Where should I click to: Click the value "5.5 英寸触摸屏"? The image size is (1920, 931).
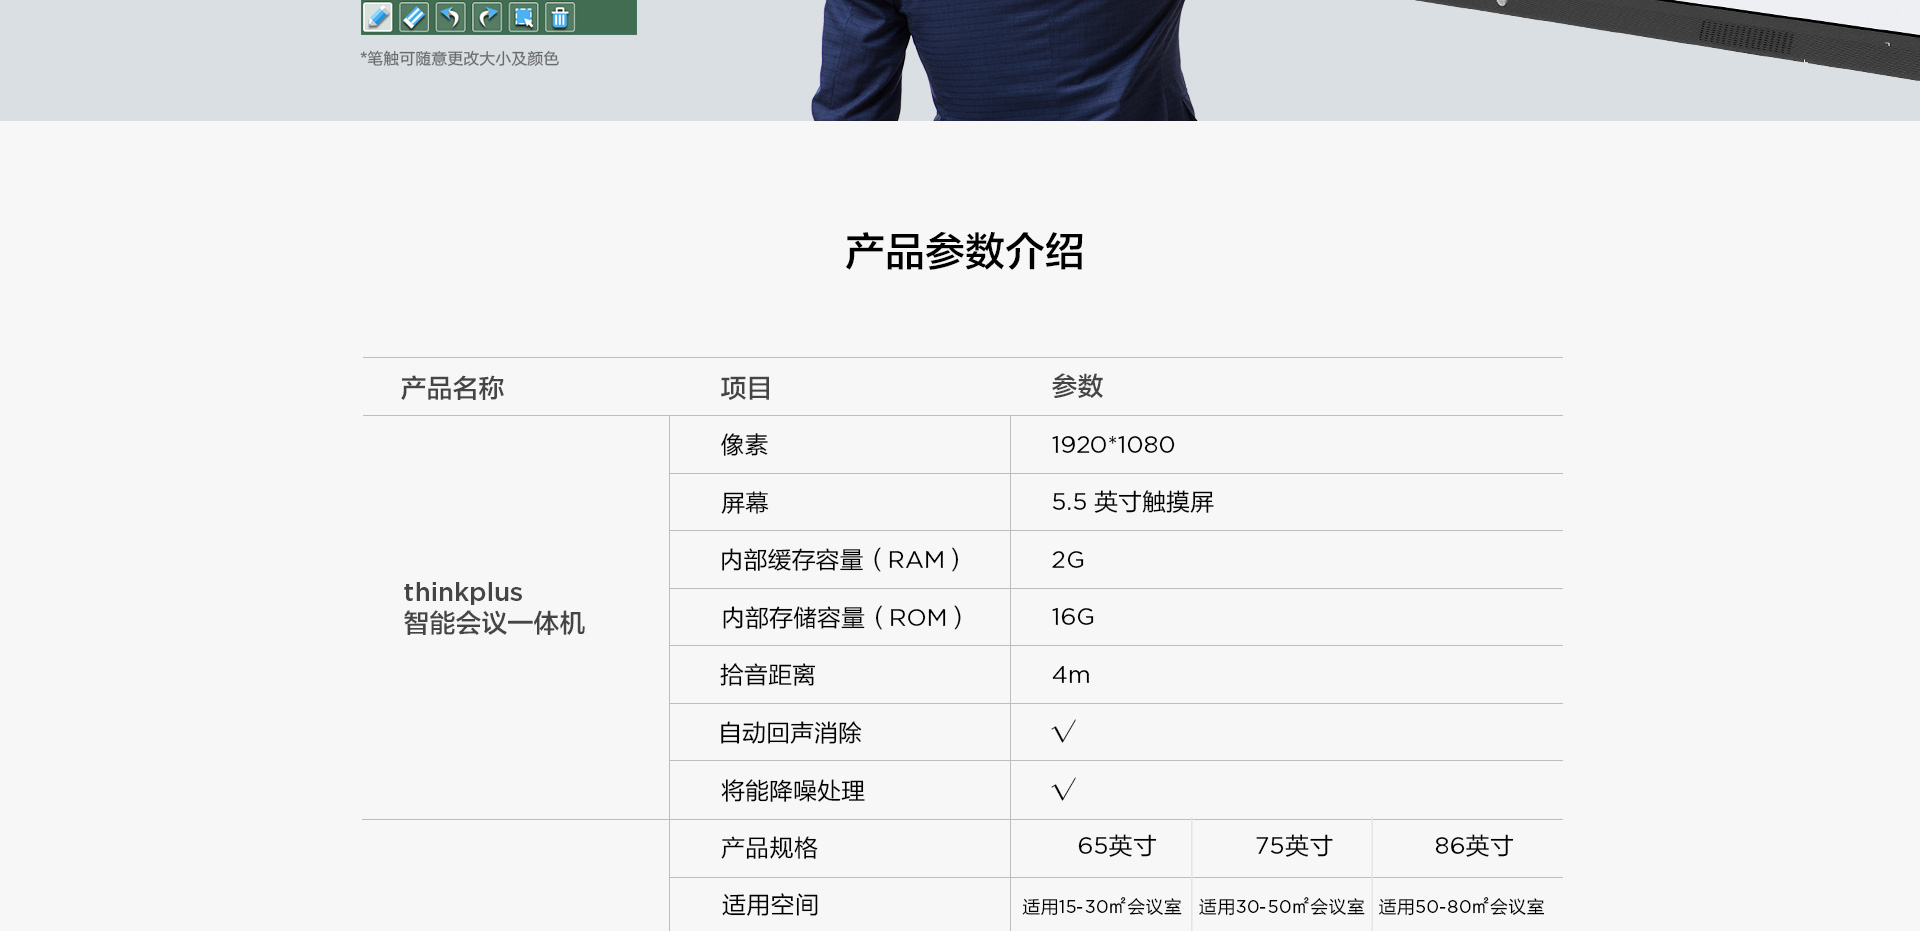1133,502
